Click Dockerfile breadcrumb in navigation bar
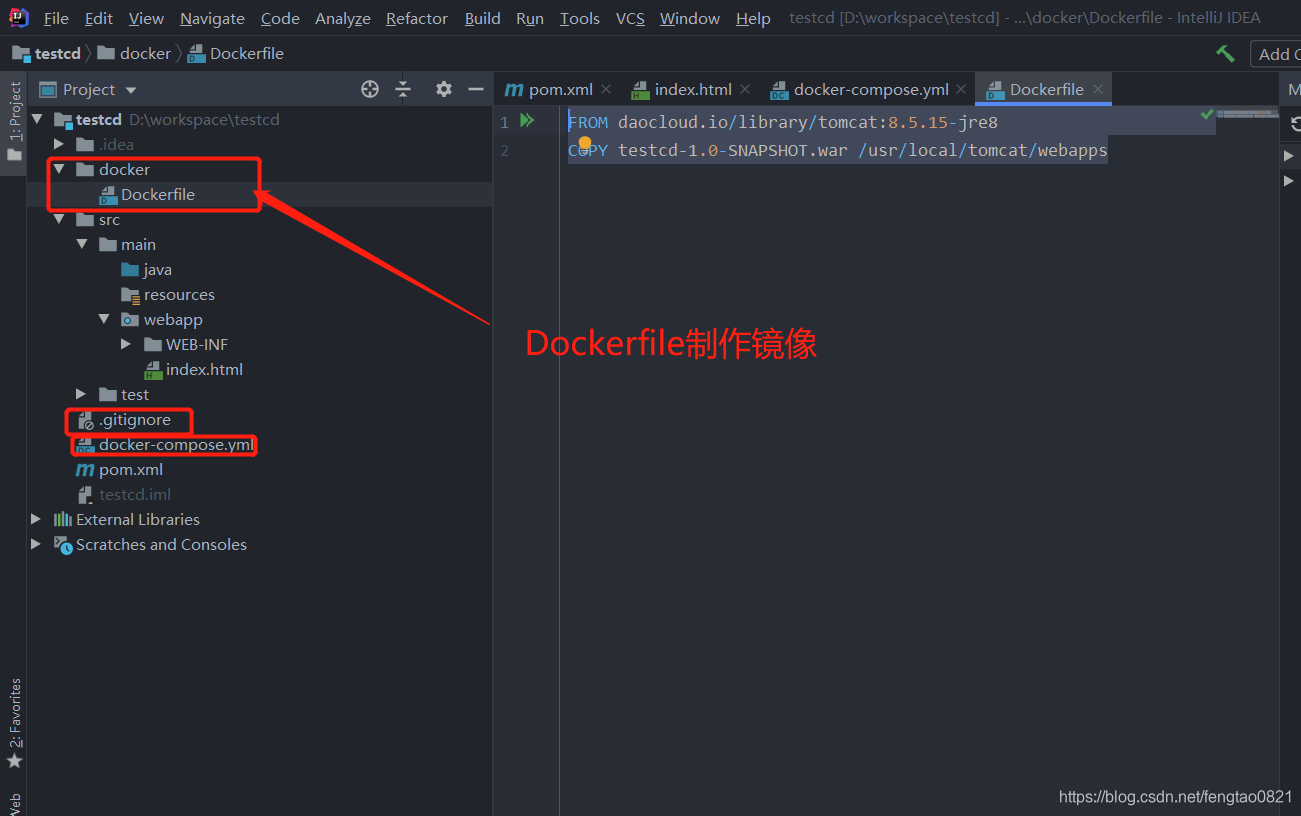This screenshot has width=1301, height=816. (x=236, y=54)
